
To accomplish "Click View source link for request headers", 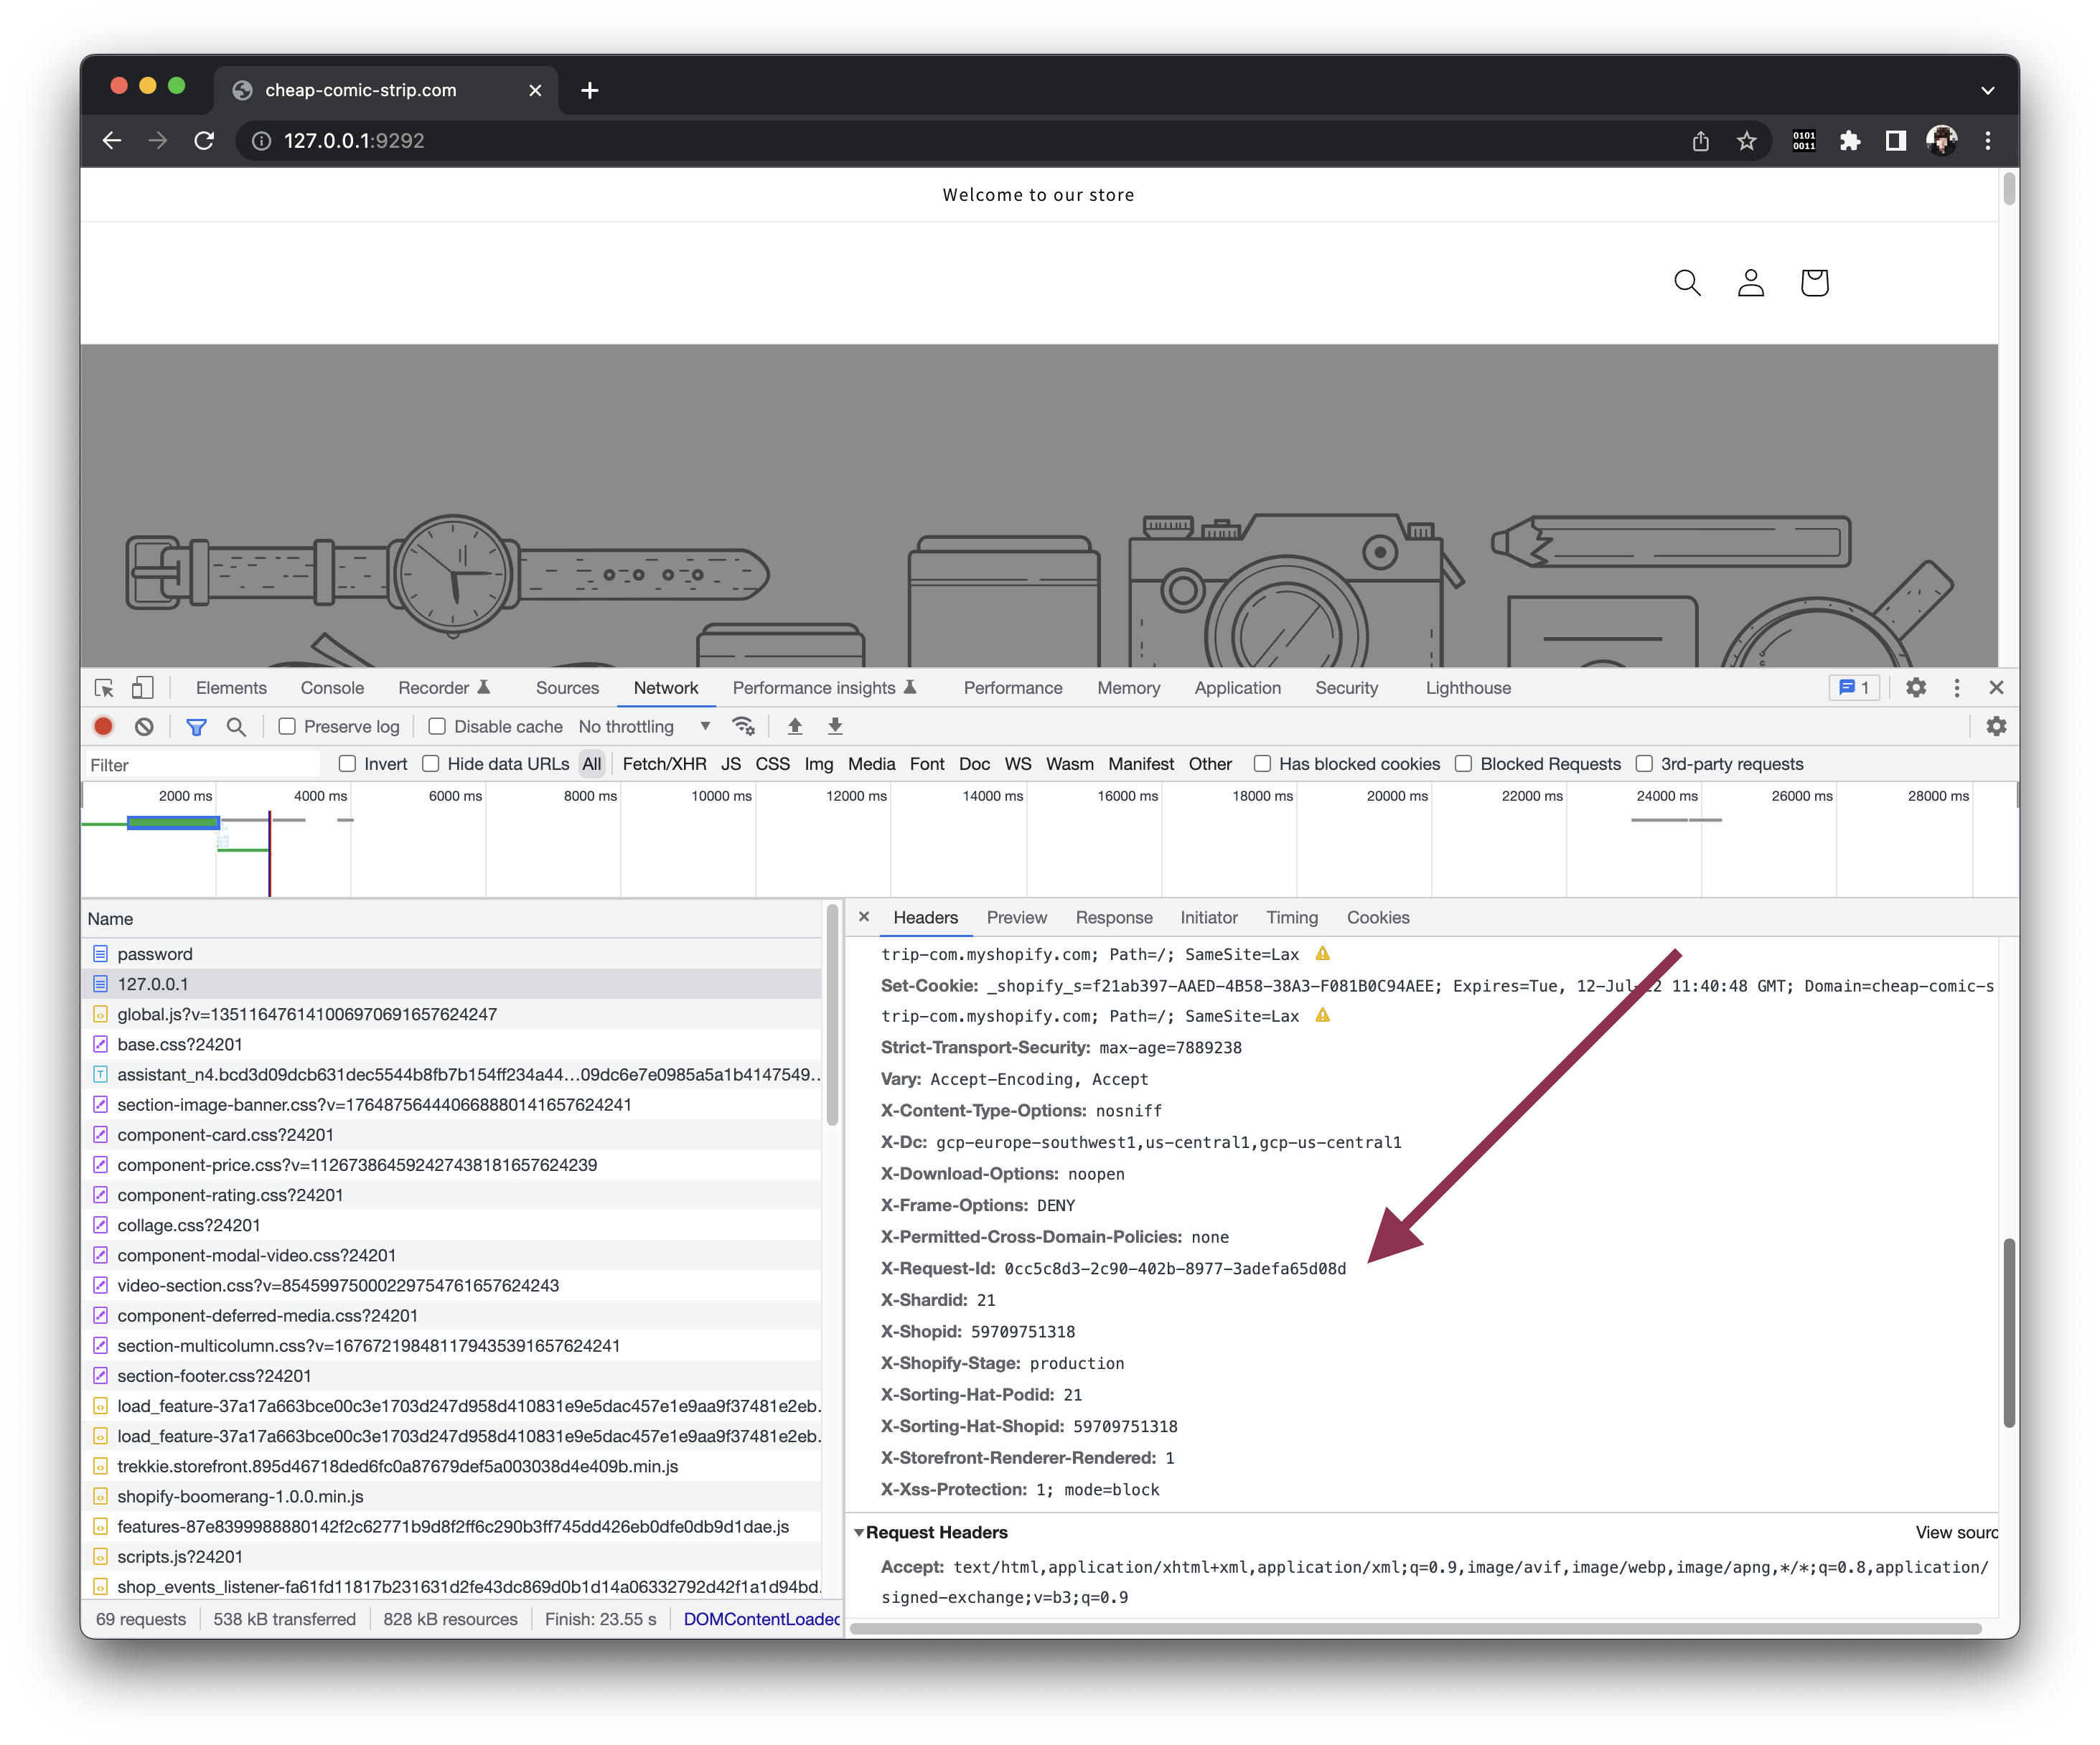I will (x=1955, y=1532).
